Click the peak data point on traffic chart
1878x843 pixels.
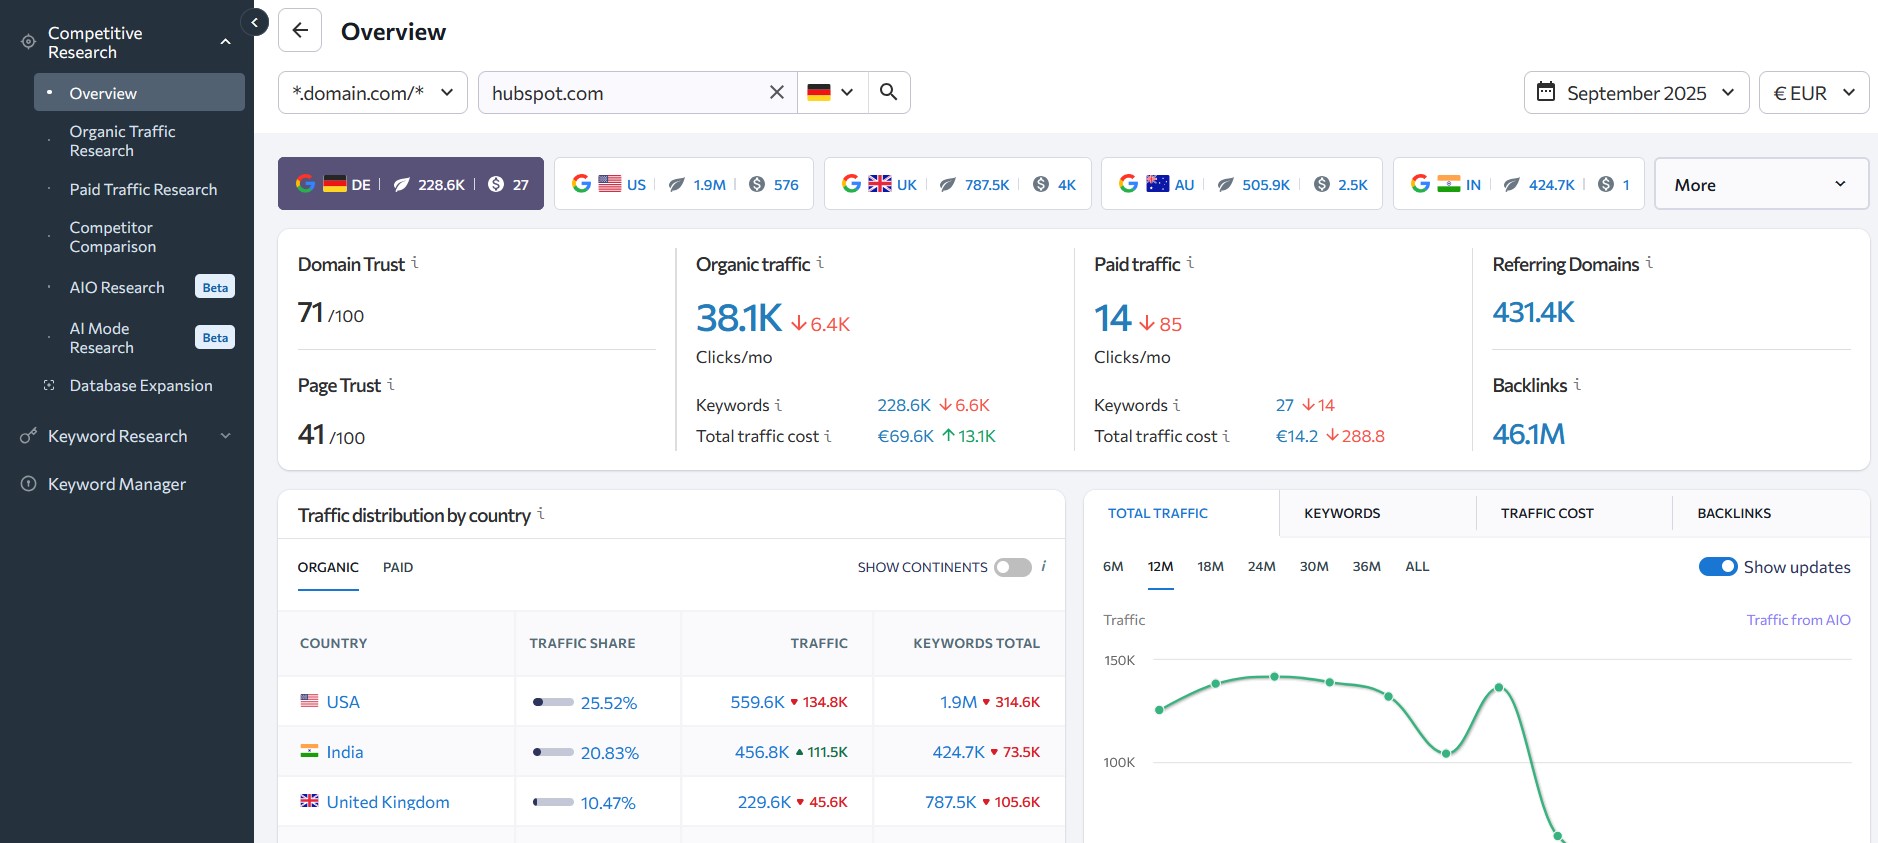1274,677
